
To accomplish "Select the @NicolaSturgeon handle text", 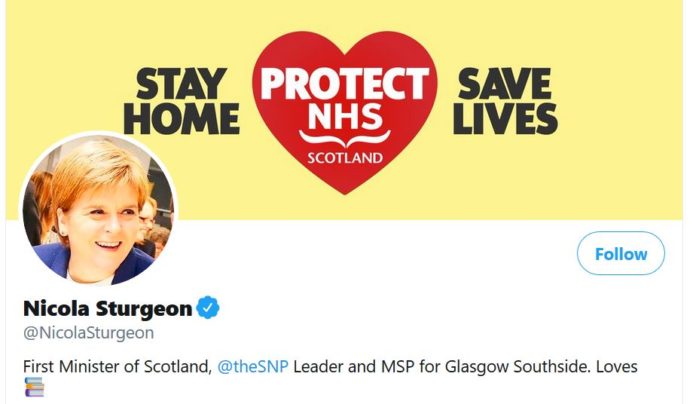I will [x=88, y=333].
